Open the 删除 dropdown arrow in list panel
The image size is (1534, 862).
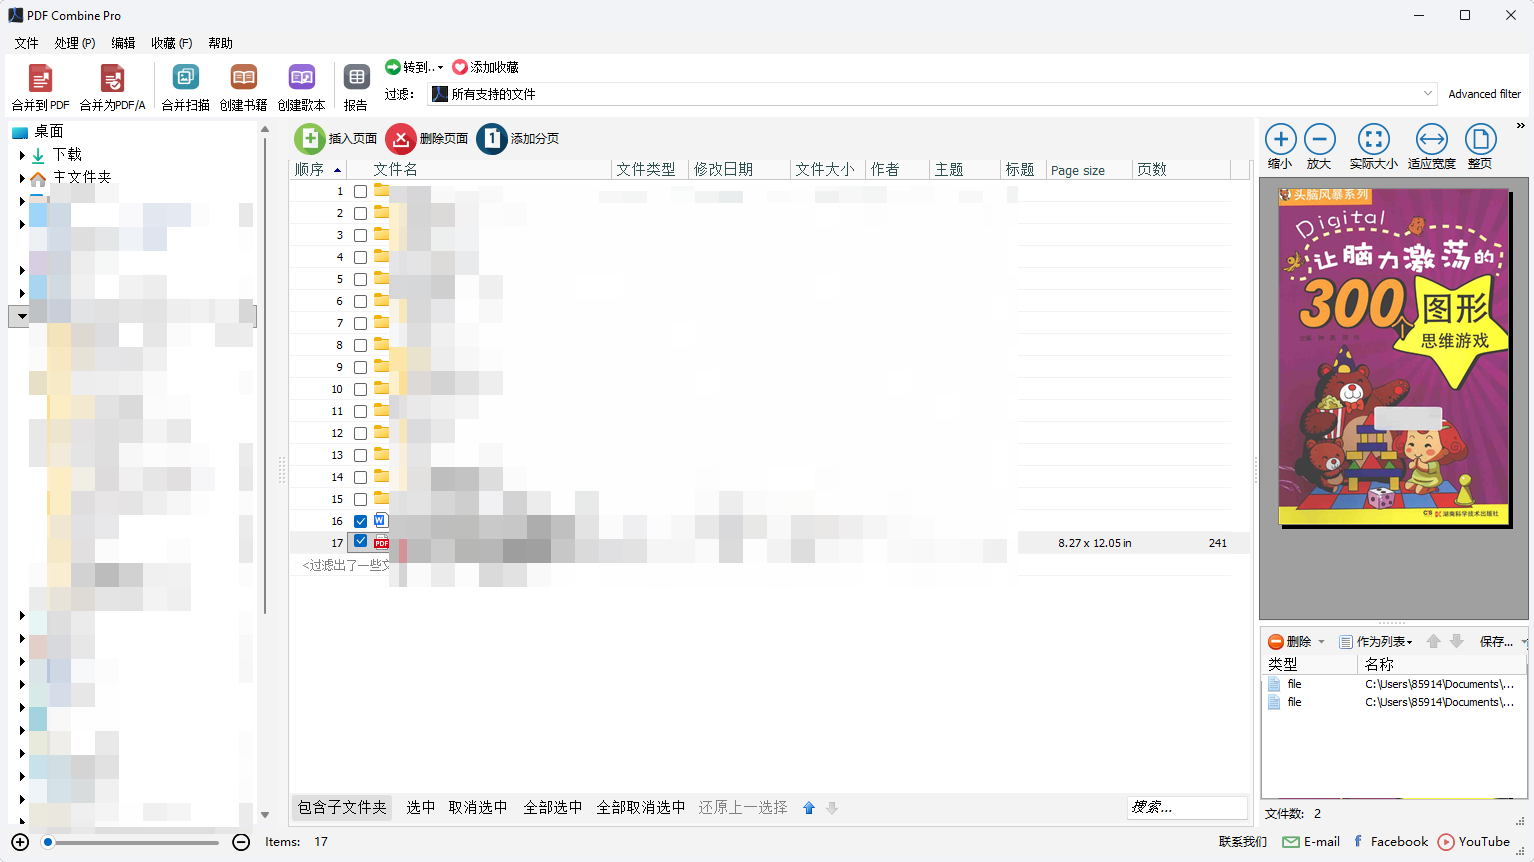pos(1321,642)
